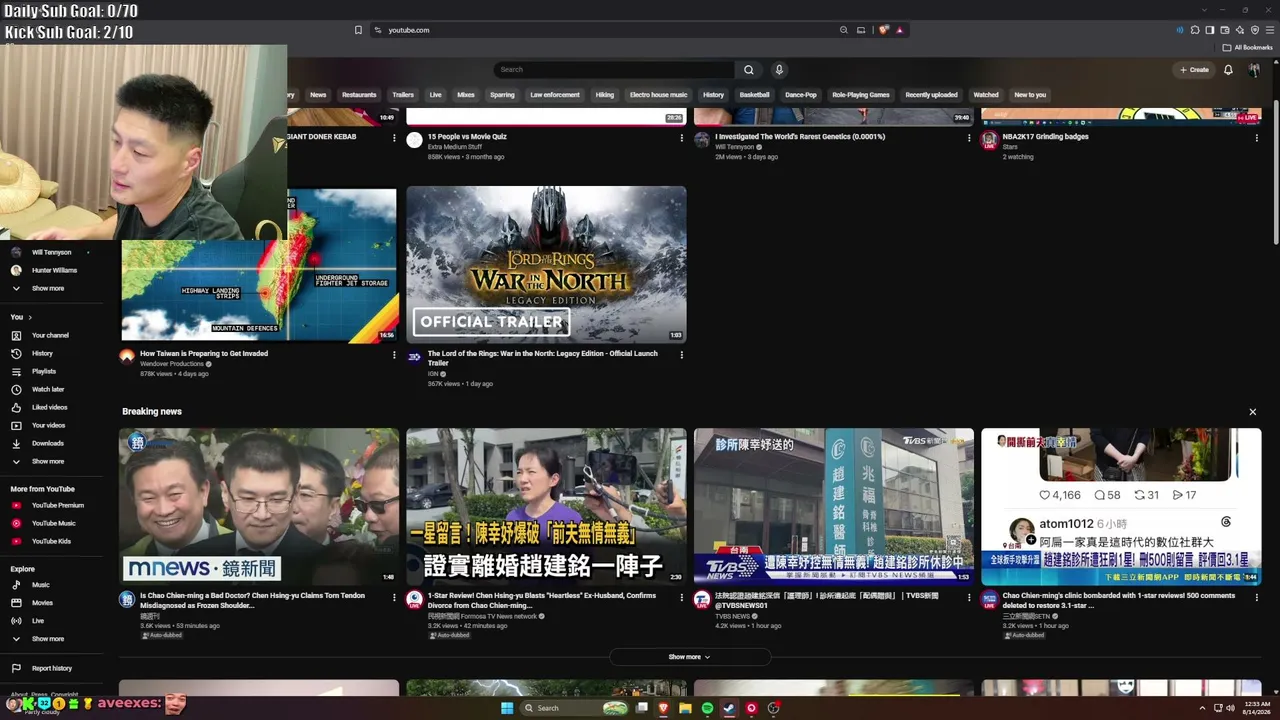The image size is (1280, 720).
Task: Expand Breaking news with Show more button
Action: click(690, 657)
